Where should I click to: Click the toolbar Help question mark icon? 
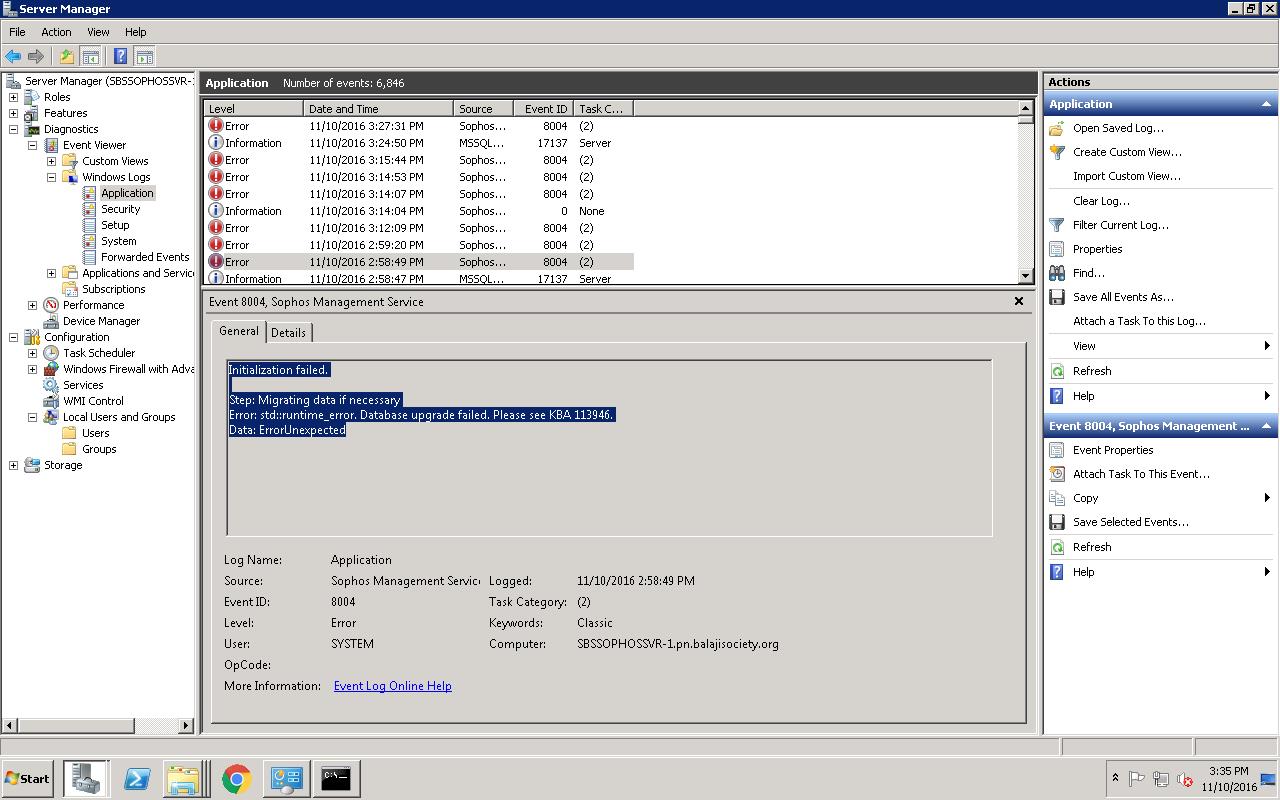[x=120, y=57]
